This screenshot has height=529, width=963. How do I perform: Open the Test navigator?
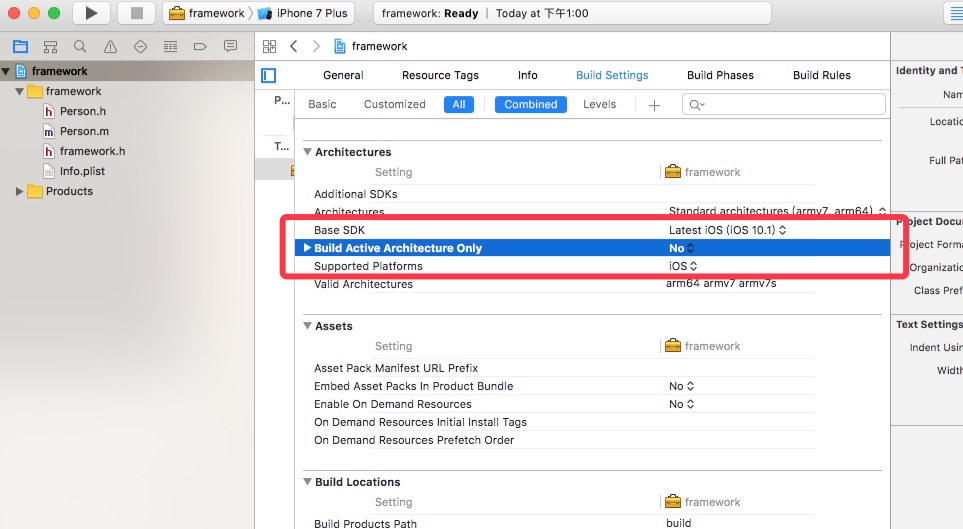[140, 46]
